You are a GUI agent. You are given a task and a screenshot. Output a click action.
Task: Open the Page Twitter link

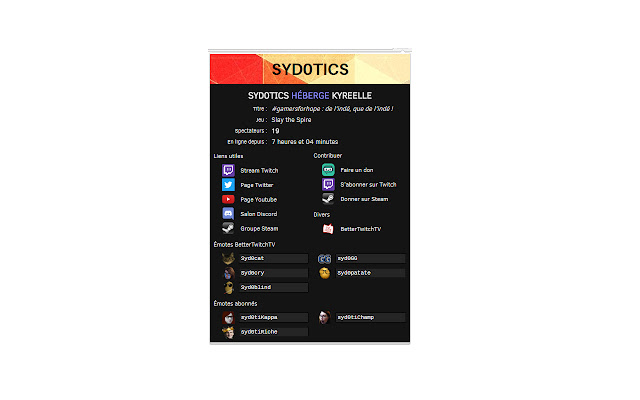coord(257,185)
